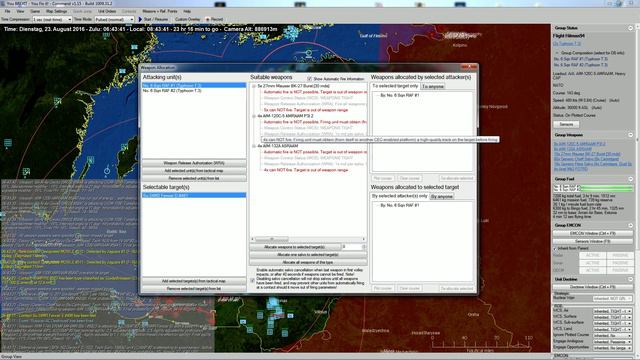The width and height of the screenshot is (640, 360).
Task: Open the WCS Surface doctrine dropdown
Action: (612, 317)
